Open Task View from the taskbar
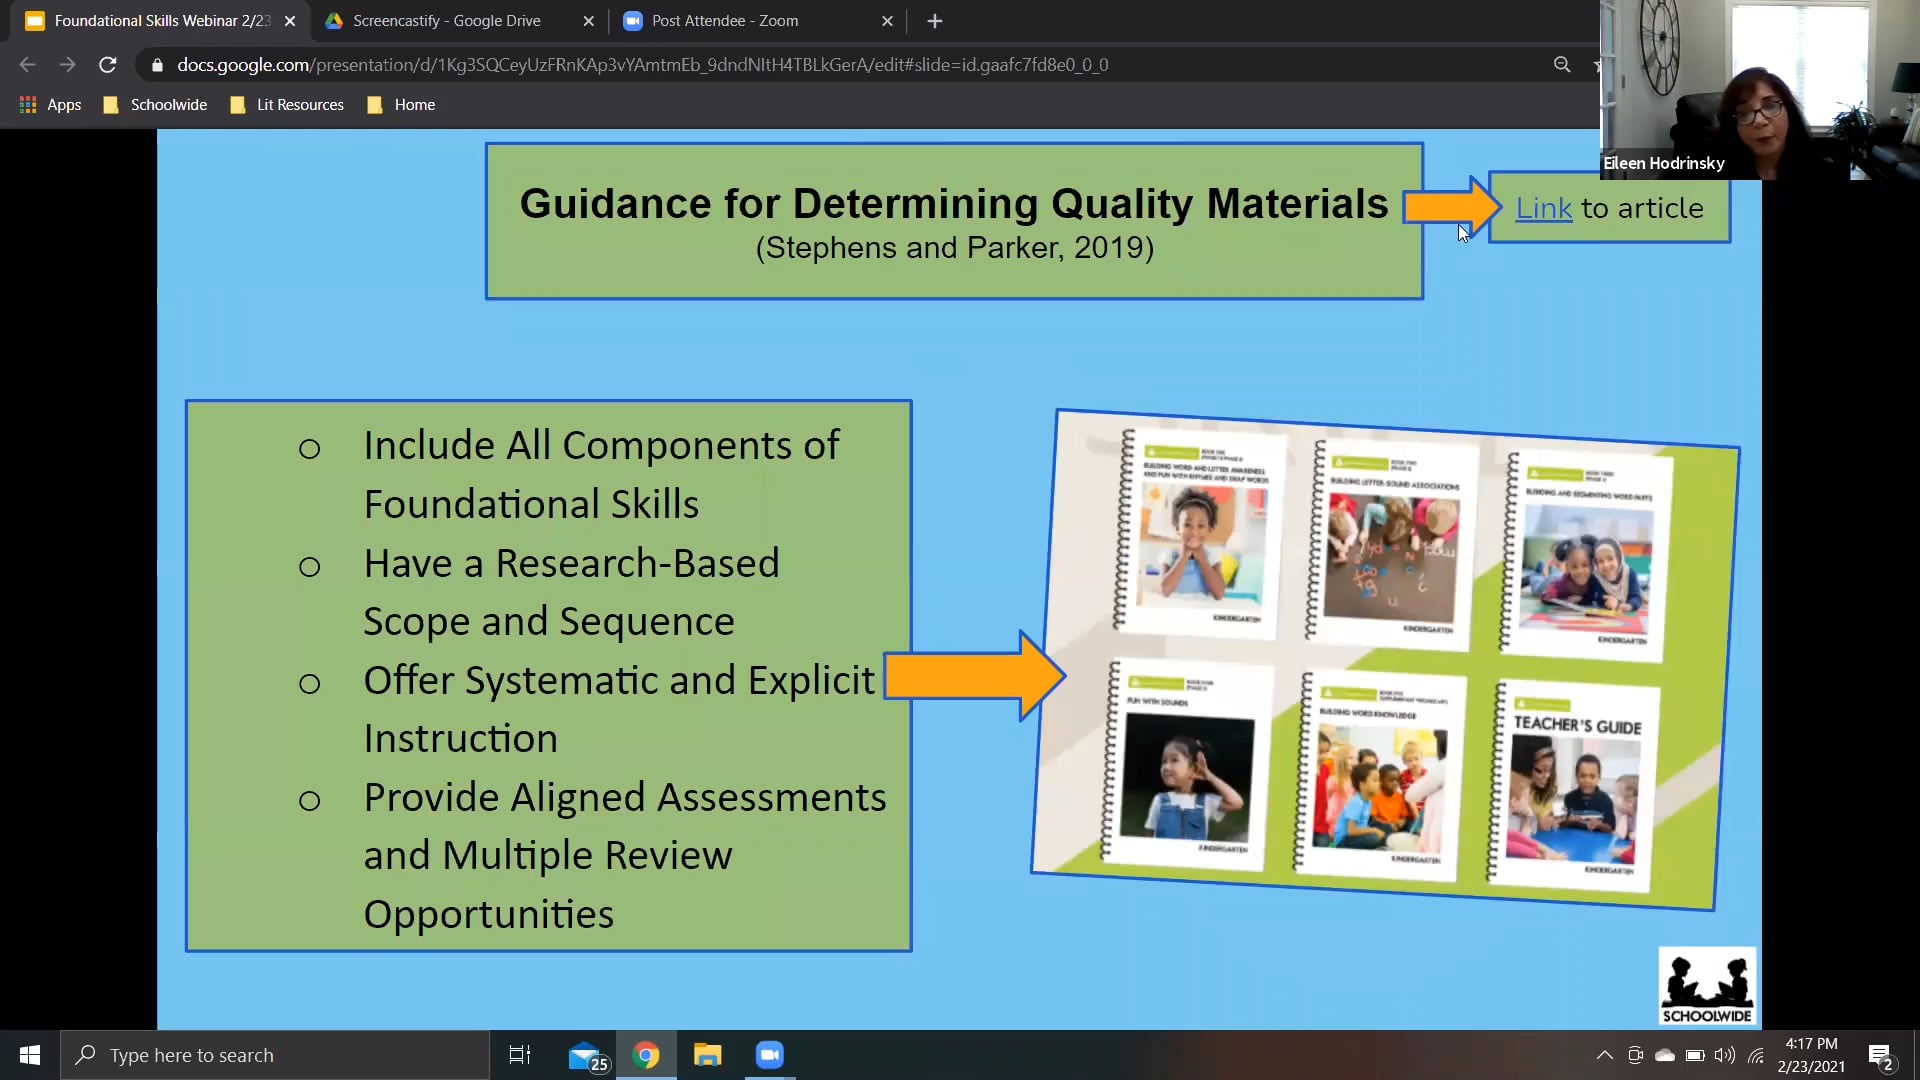The width and height of the screenshot is (1920, 1080). [x=520, y=1055]
